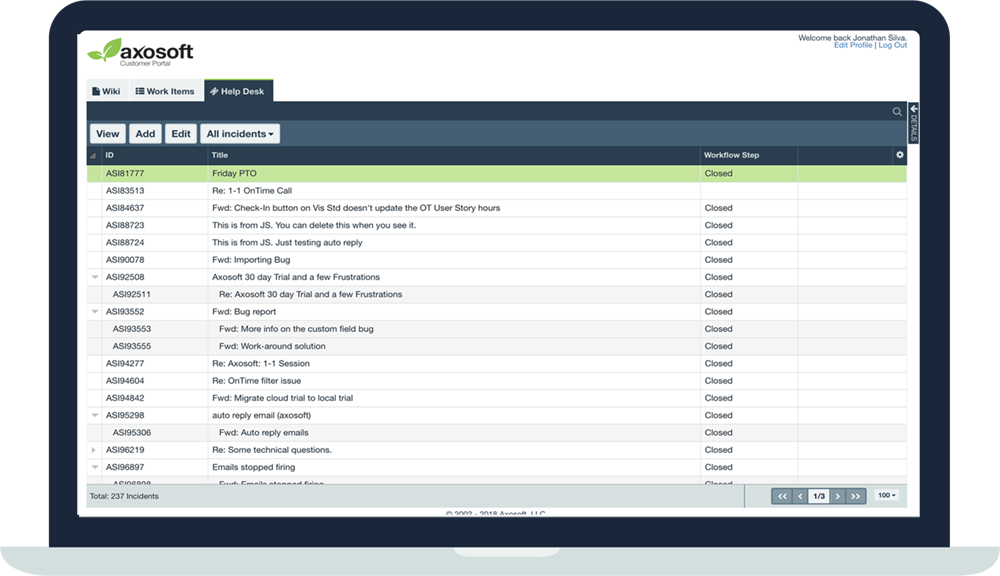Image resolution: width=1000 pixels, height=576 pixels.
Task: Open the 100 page size dropdown
Action: [886, 496]
